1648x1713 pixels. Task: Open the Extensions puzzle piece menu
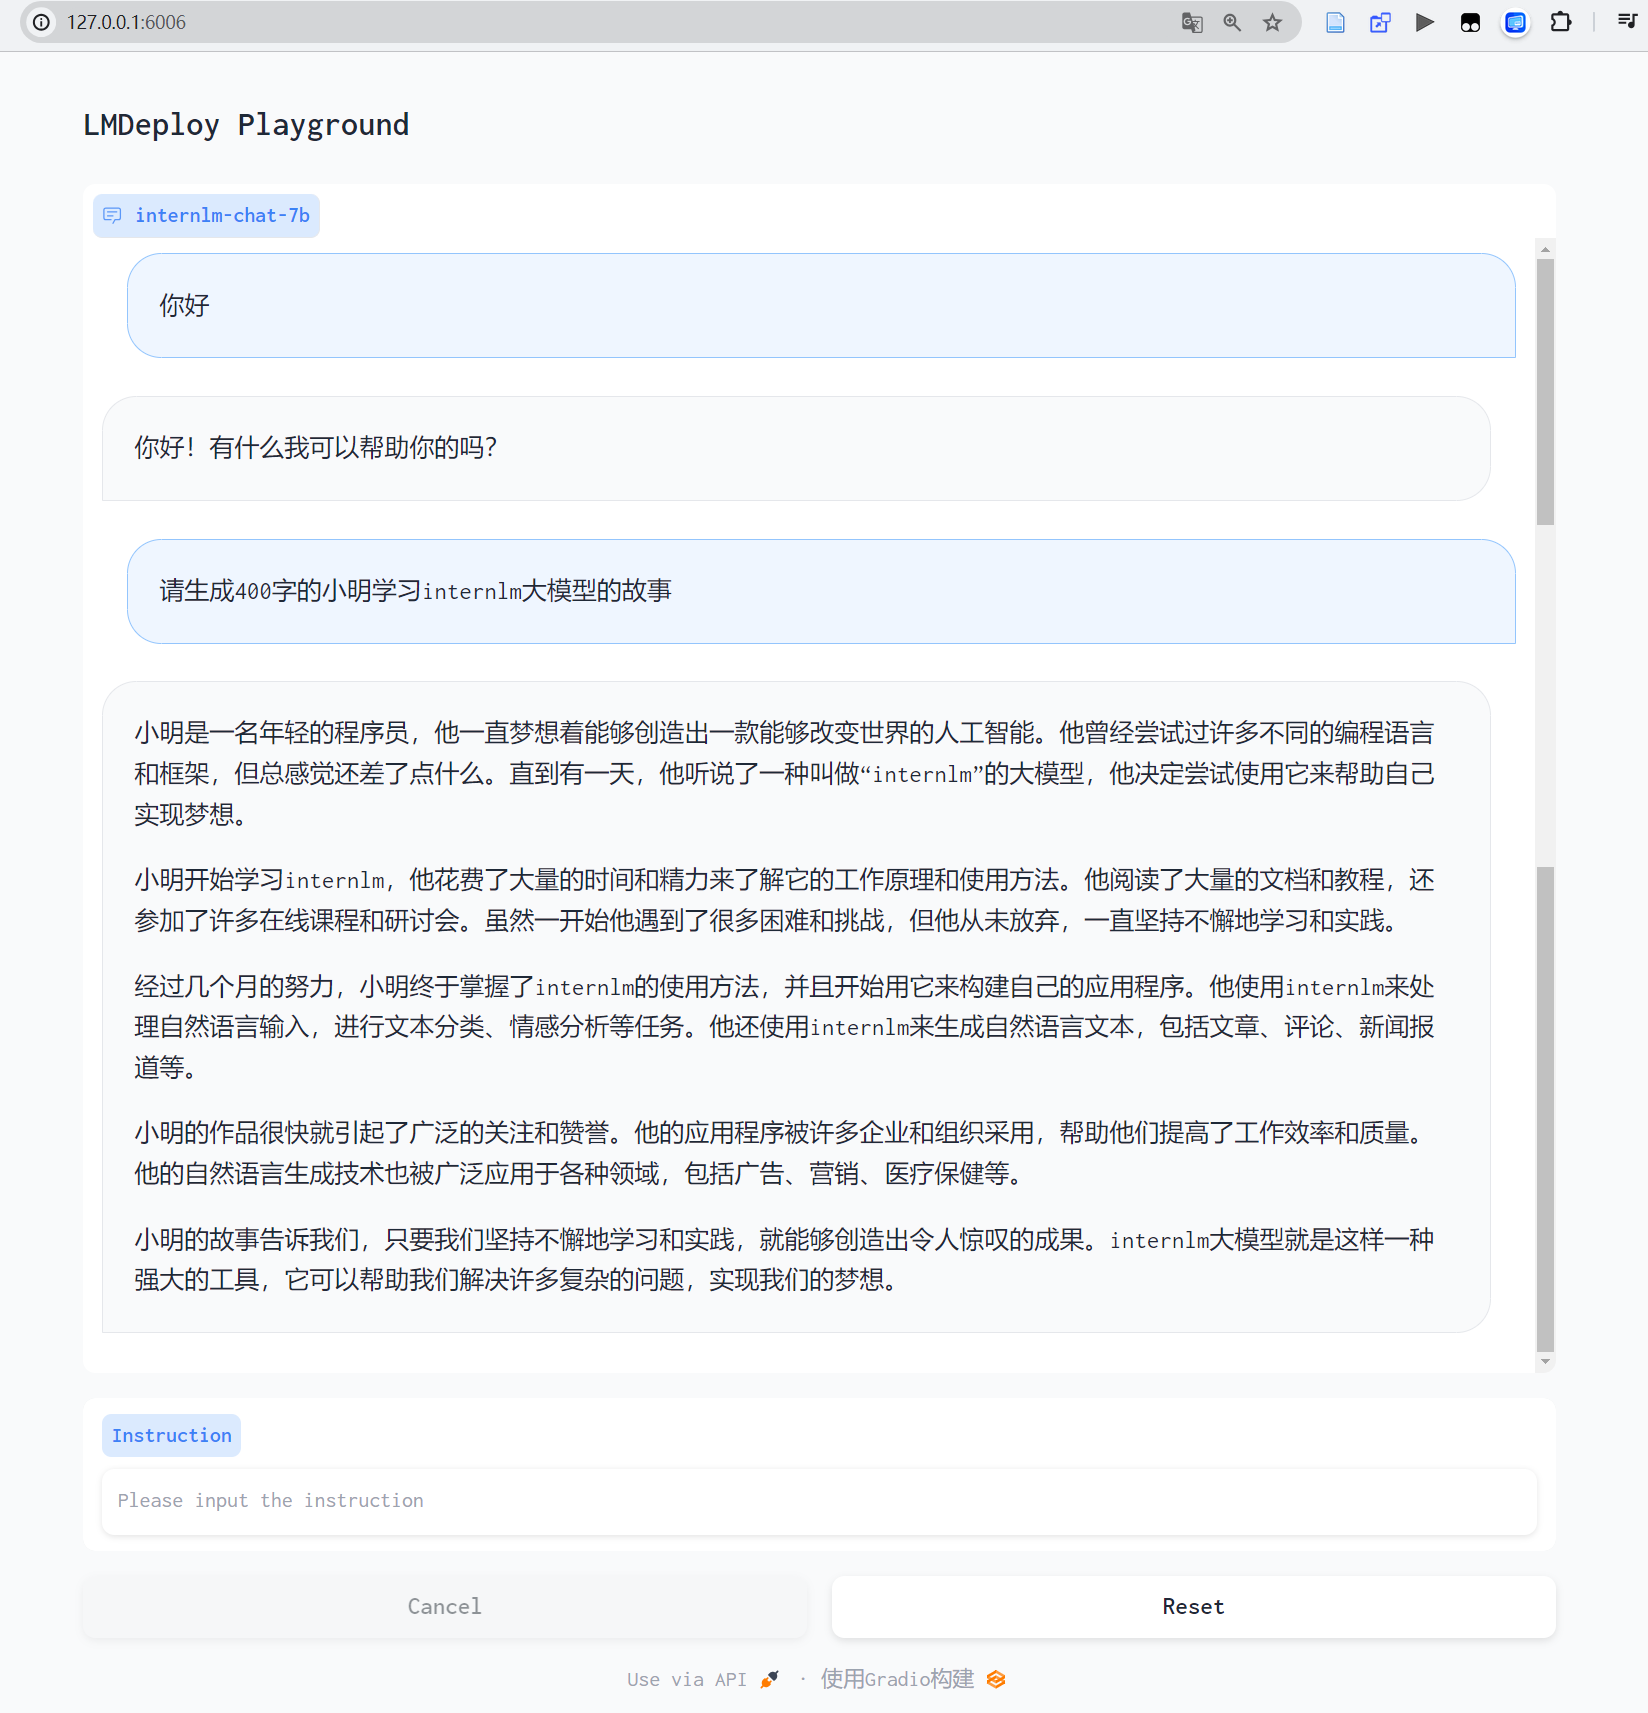click(x=1560, y=22)
